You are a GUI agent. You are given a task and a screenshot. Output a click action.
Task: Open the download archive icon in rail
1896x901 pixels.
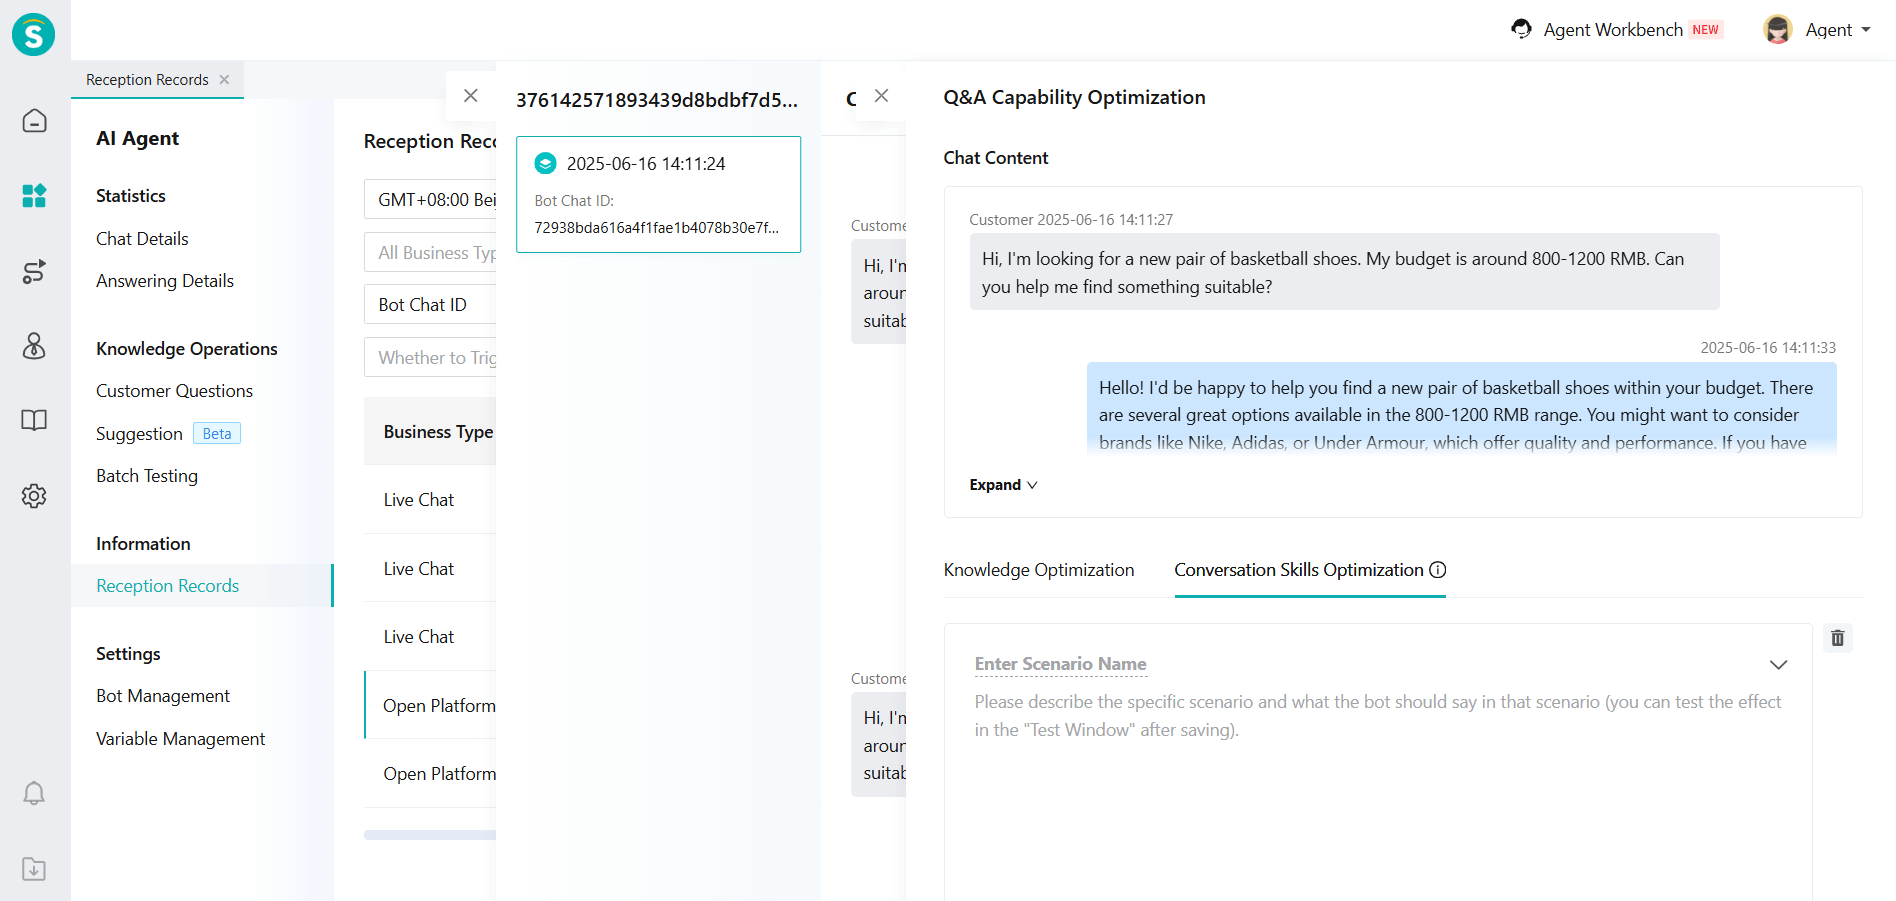[34, 868]
